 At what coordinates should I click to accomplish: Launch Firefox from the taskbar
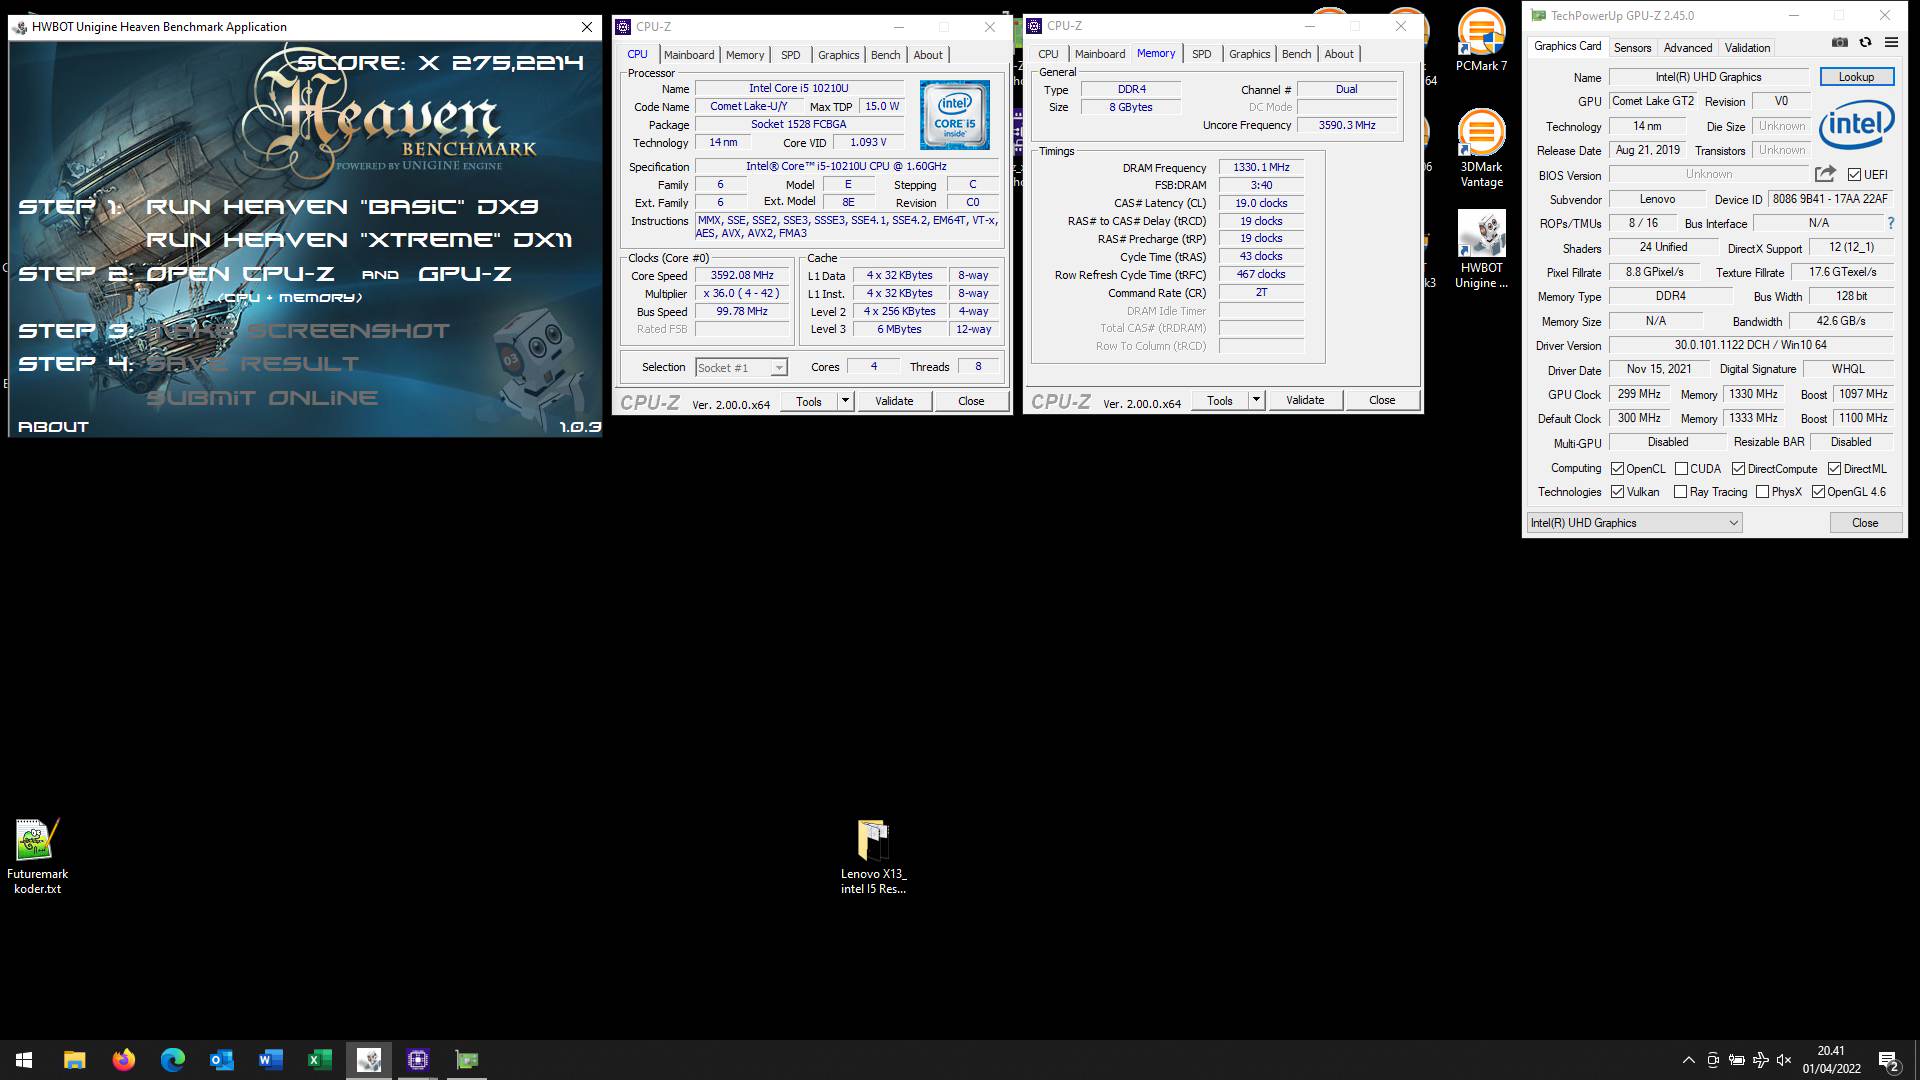tap(123, 1060)
